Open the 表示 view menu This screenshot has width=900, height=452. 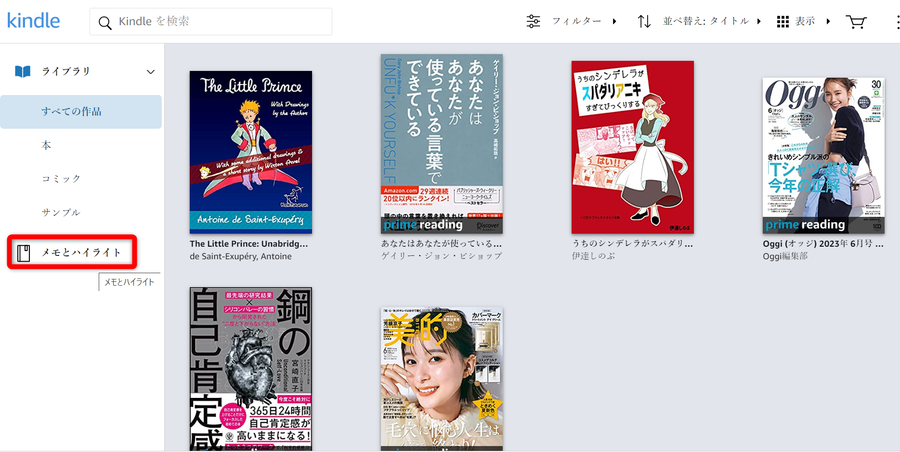[804, 22]
